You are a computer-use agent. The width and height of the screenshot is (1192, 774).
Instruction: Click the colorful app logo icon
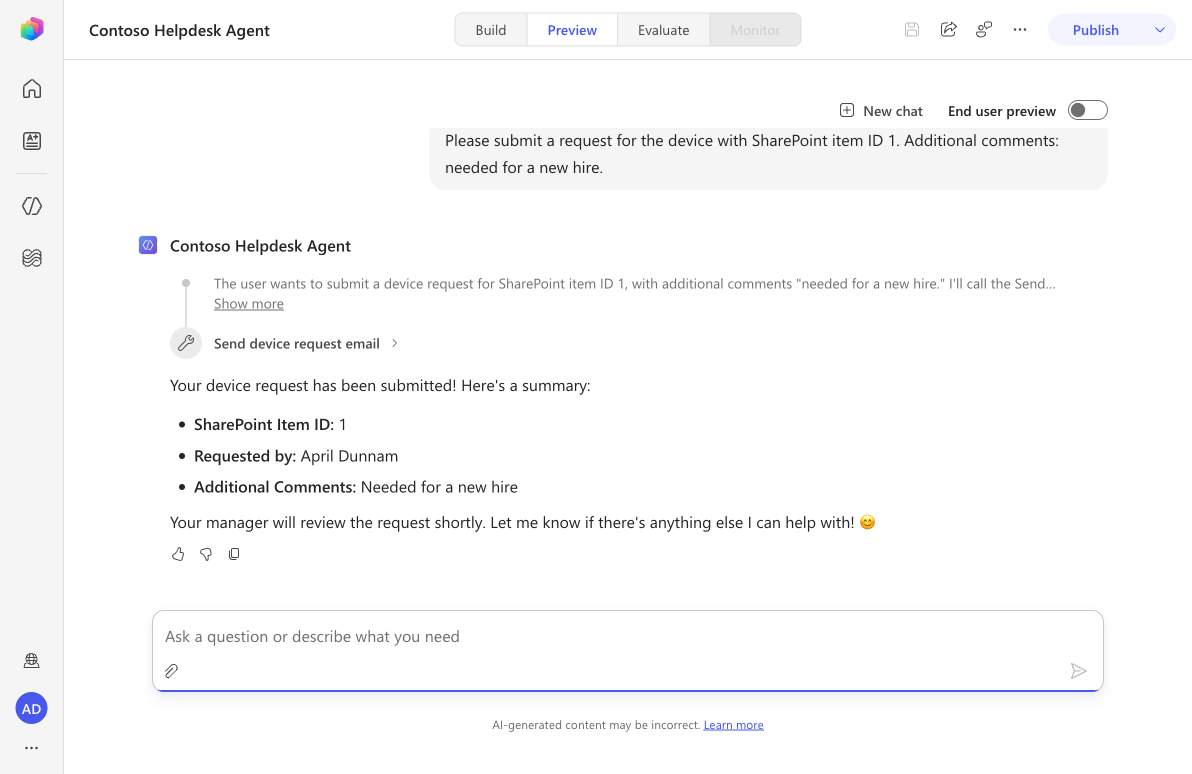point(32,29)
